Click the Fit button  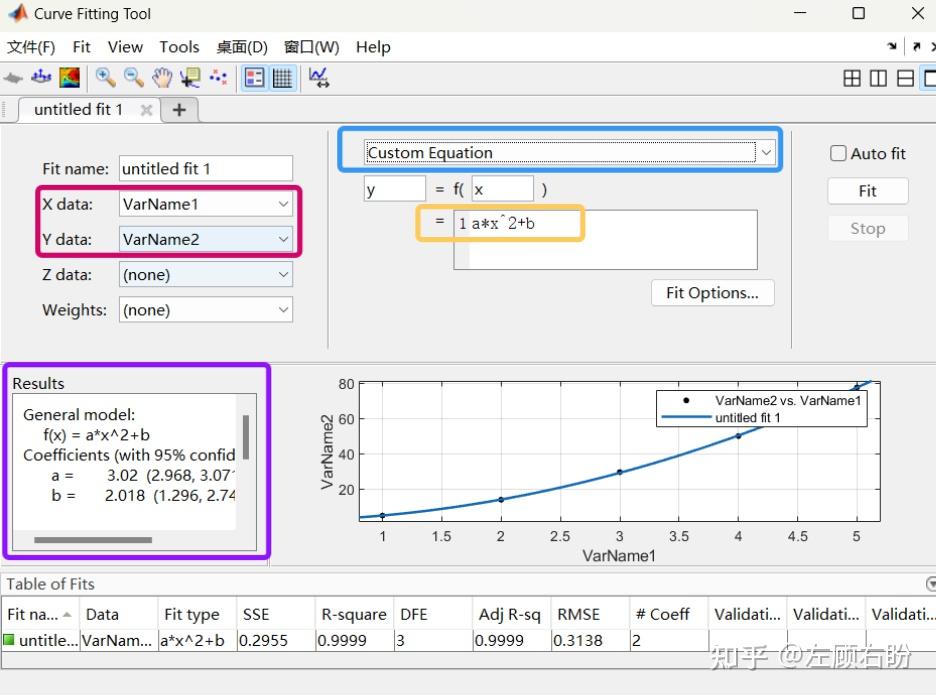point(867,191)
